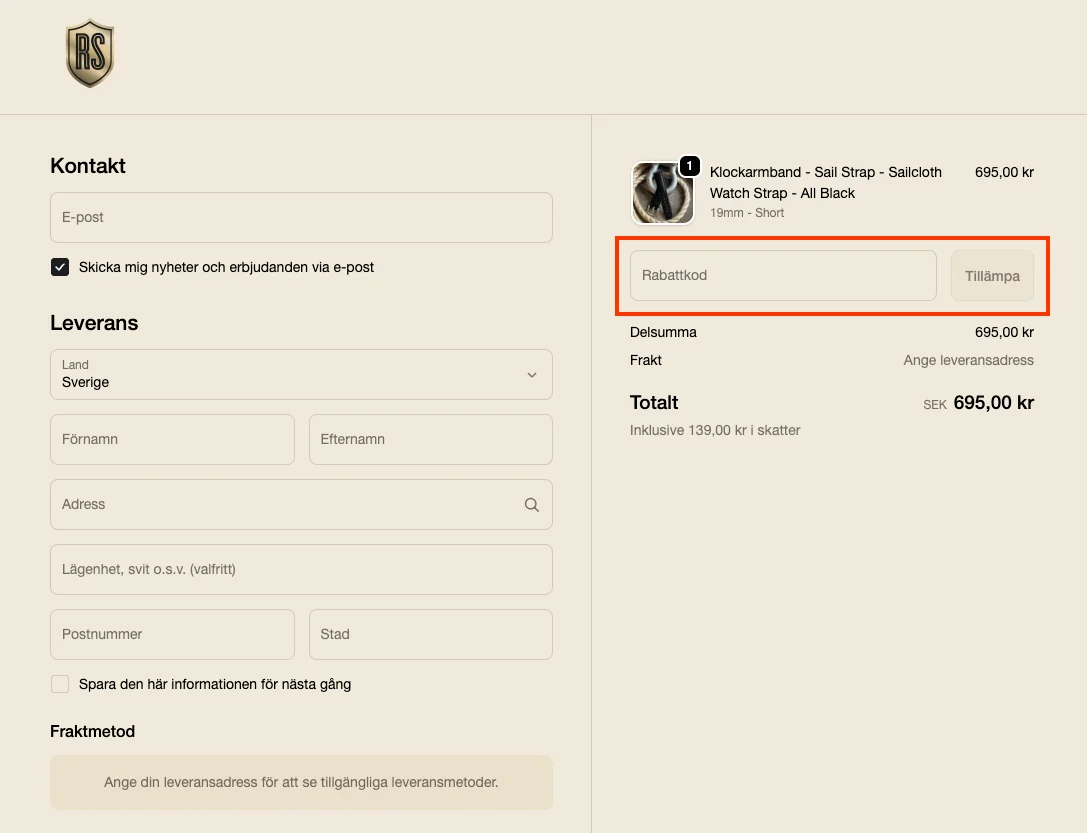Enable saving this information for next time
Screen dimensions: 1087x833
coord(60,684)
